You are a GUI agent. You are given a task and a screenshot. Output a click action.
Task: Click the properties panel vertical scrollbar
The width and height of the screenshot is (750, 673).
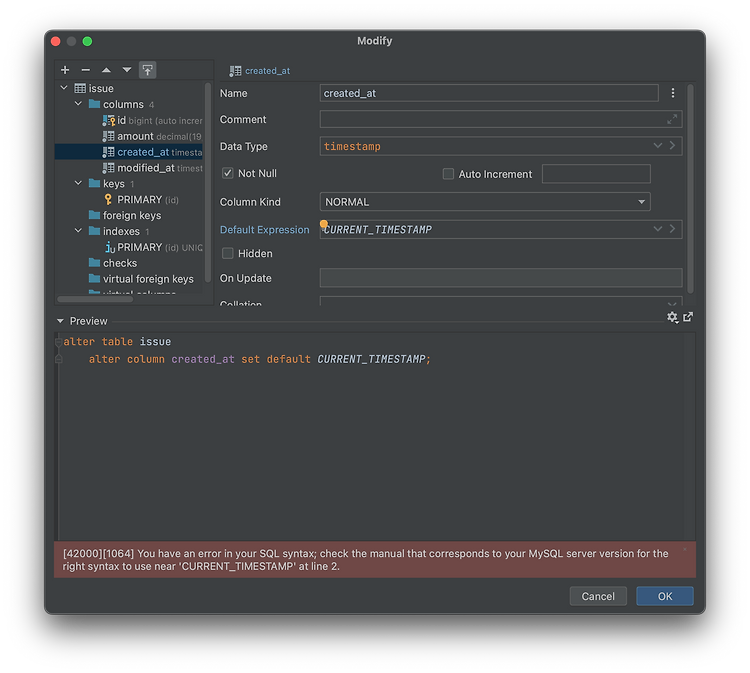(690, 188)
